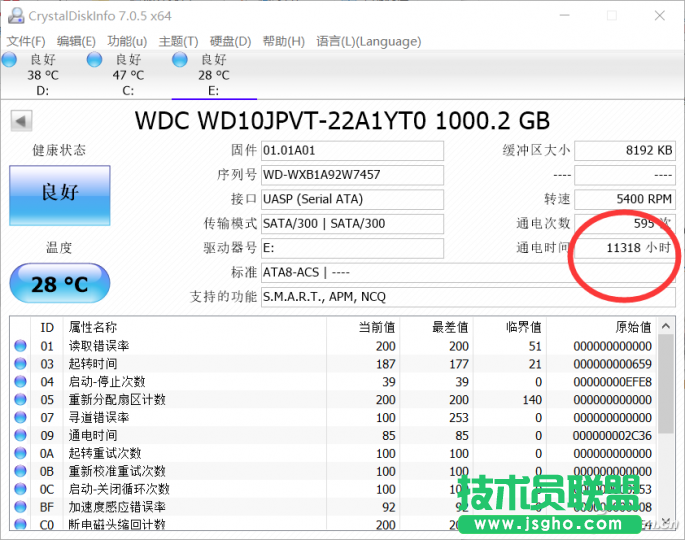Viewport: 685px width, 540px height.
Task: Open the 硬盘(D) menu
Action: coord(230,41)
